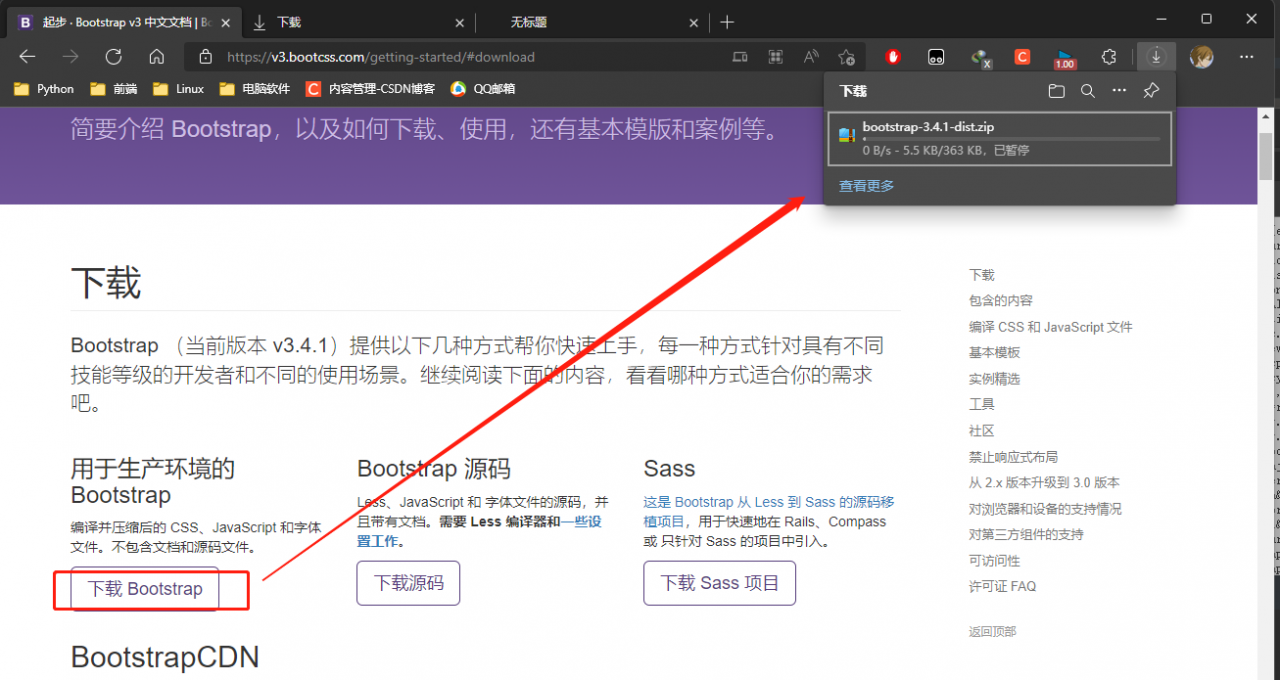Go to 社区 in the sidebar
1280x680 pixels.
click(x=982, y=431)
